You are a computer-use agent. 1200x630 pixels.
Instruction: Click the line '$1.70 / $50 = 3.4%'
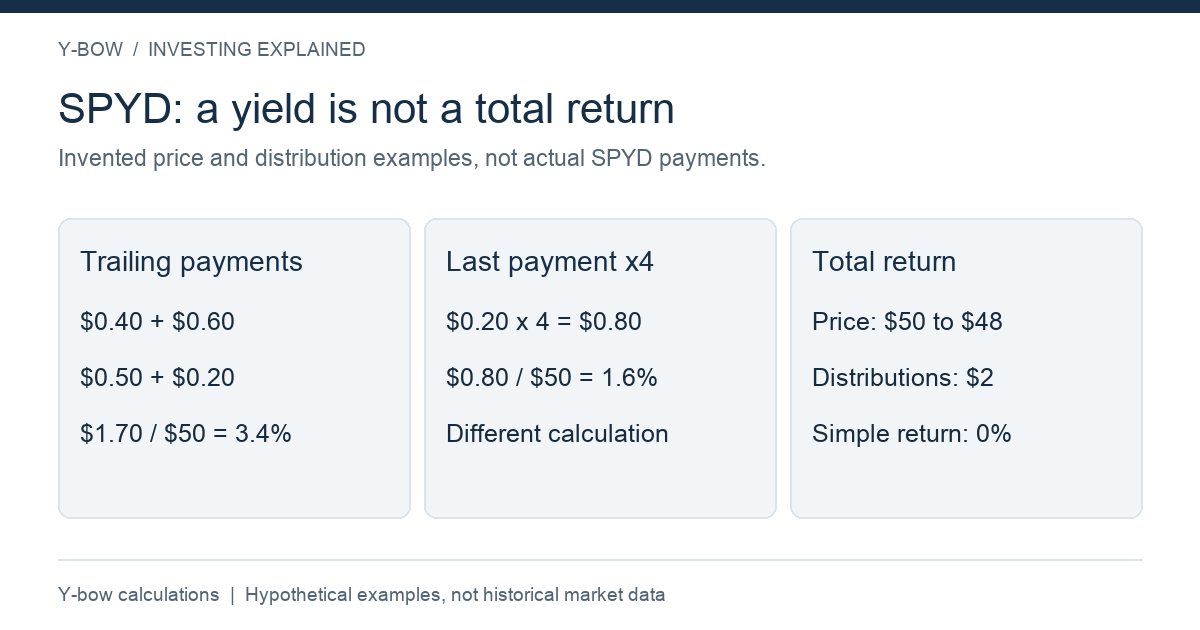click(x=186, y=434)
